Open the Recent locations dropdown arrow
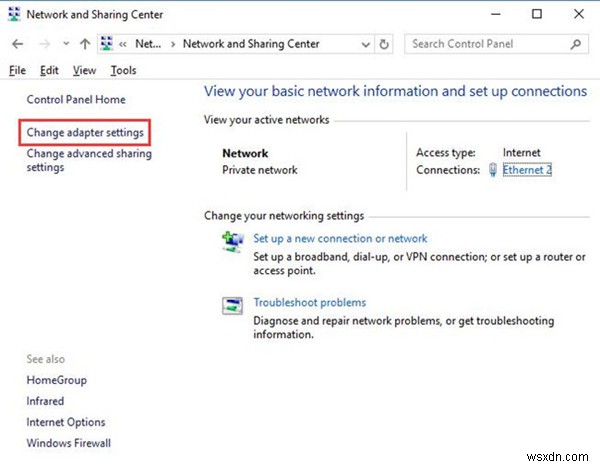The width and height of the screenshot is (600, 467). point(66,44)
